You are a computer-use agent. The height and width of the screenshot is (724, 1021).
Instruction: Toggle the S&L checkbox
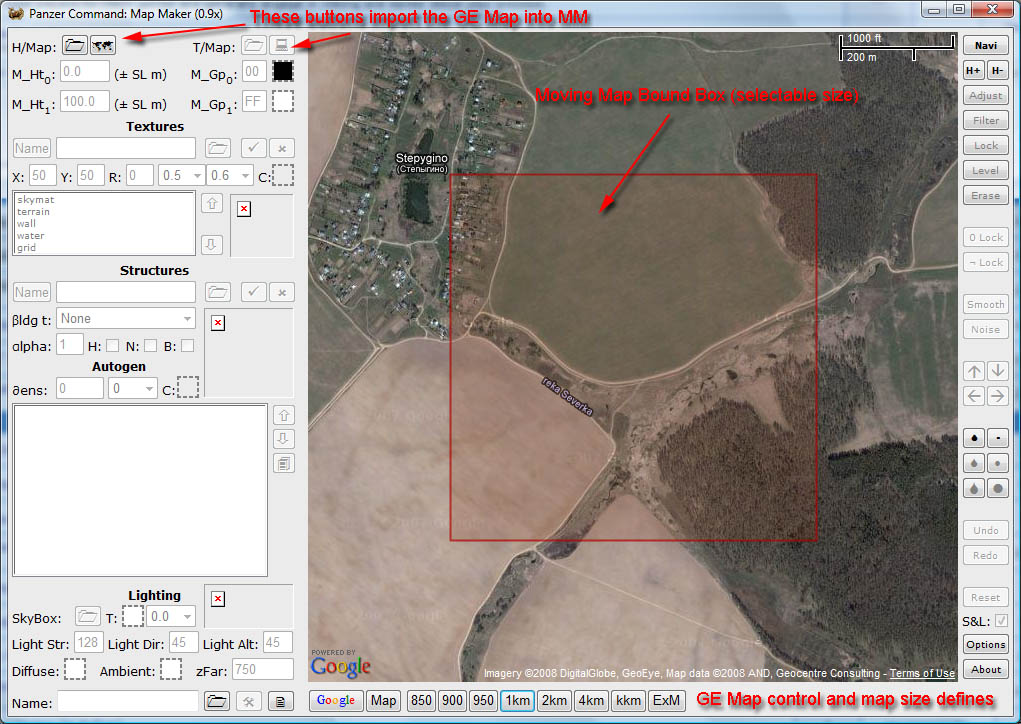pyautogui.click(x=1000, y=621)
